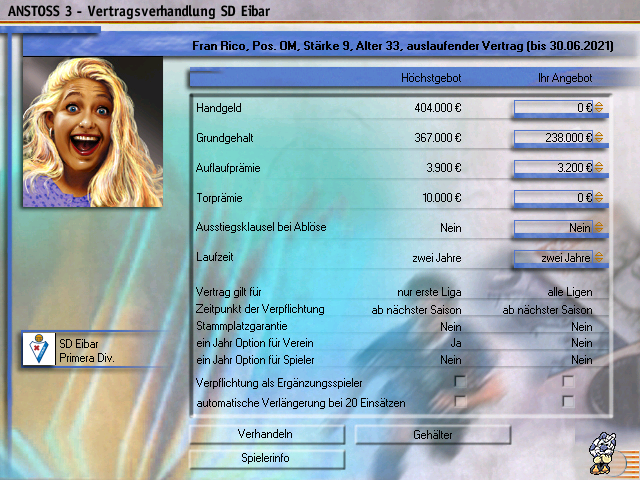Image resolution: width=640 pixels, height=480 pixels.
Task: Click Höchstgebot Torprämie value 10.000 €
Action: (x=442, y=198)
